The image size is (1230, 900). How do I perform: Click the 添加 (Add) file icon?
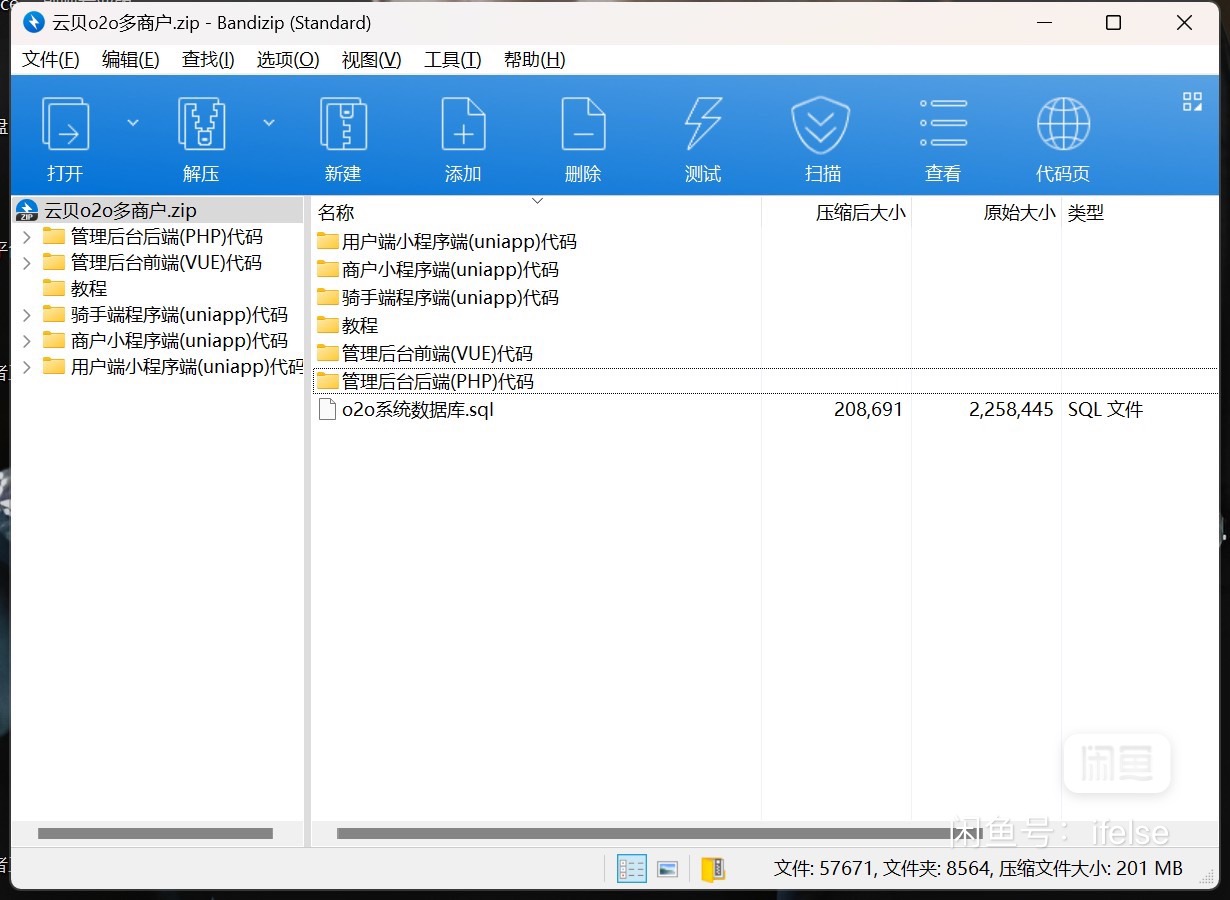click(463, 125)
